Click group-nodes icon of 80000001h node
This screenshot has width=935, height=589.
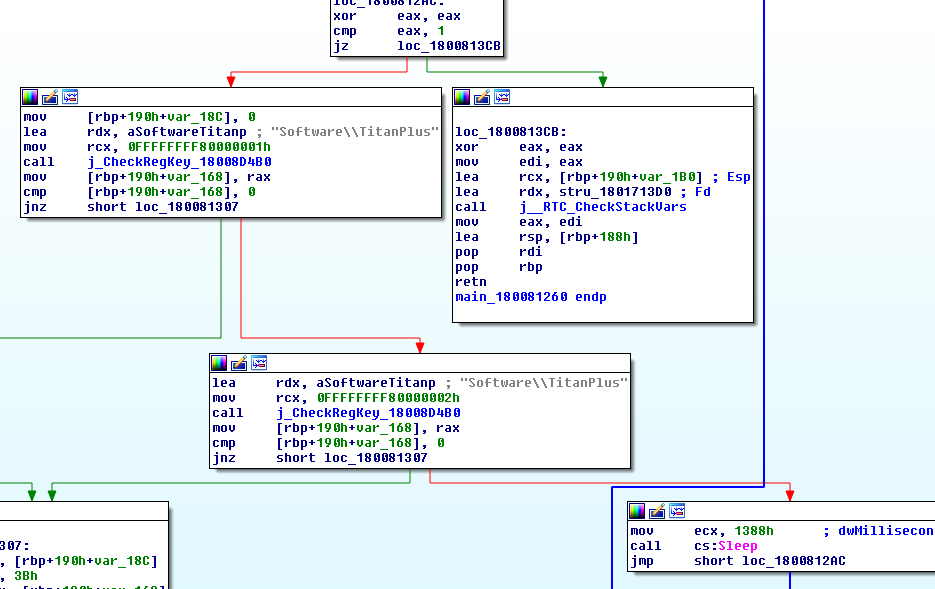pos(70,97)
